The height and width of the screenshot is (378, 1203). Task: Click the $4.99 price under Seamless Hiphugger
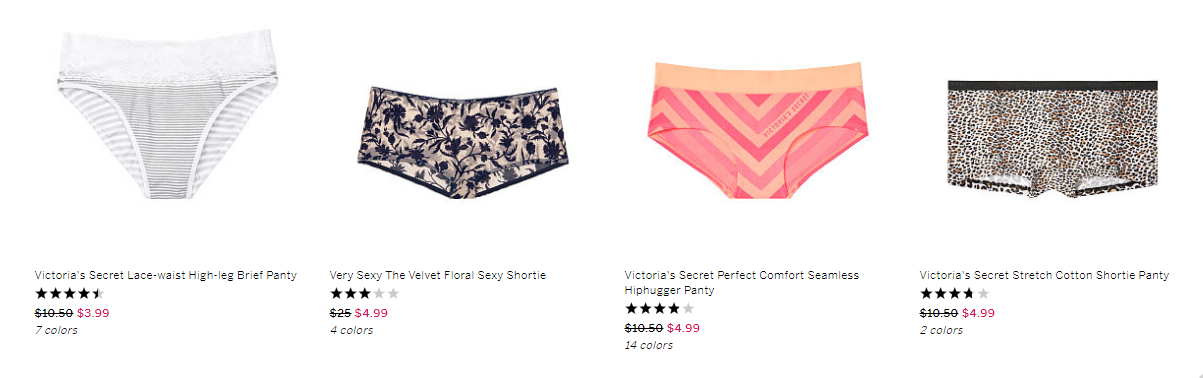(x=683, y=328)
